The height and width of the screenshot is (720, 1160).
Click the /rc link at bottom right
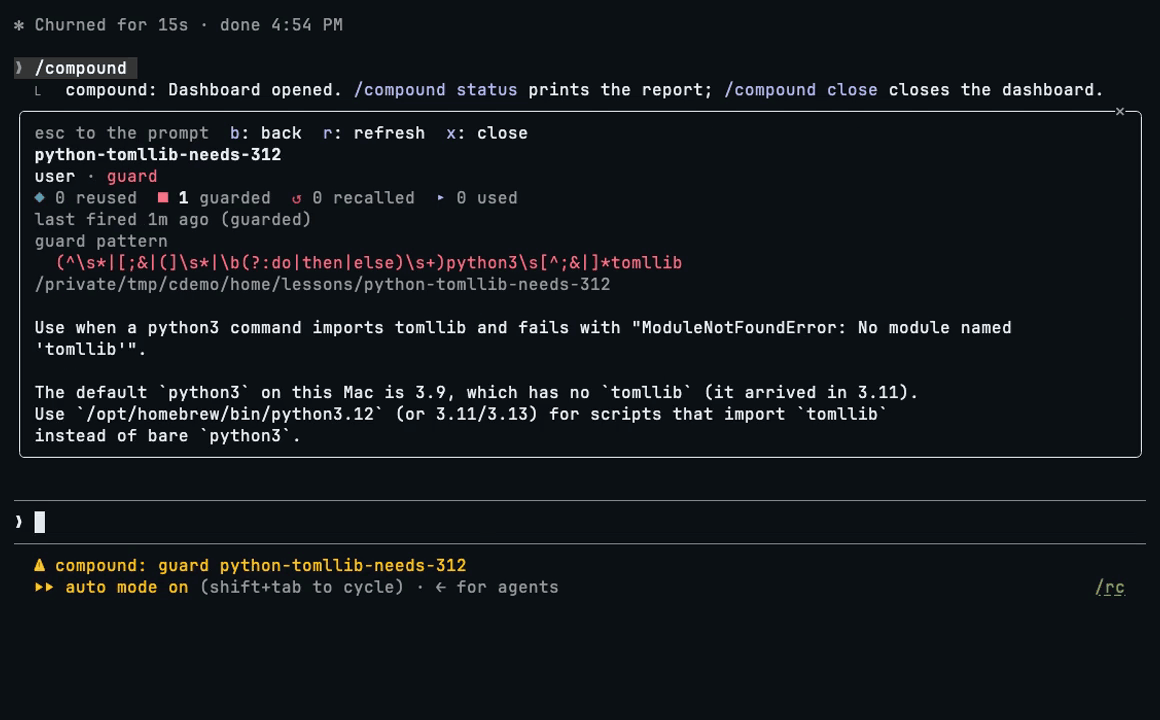(x=1110, y=588)
